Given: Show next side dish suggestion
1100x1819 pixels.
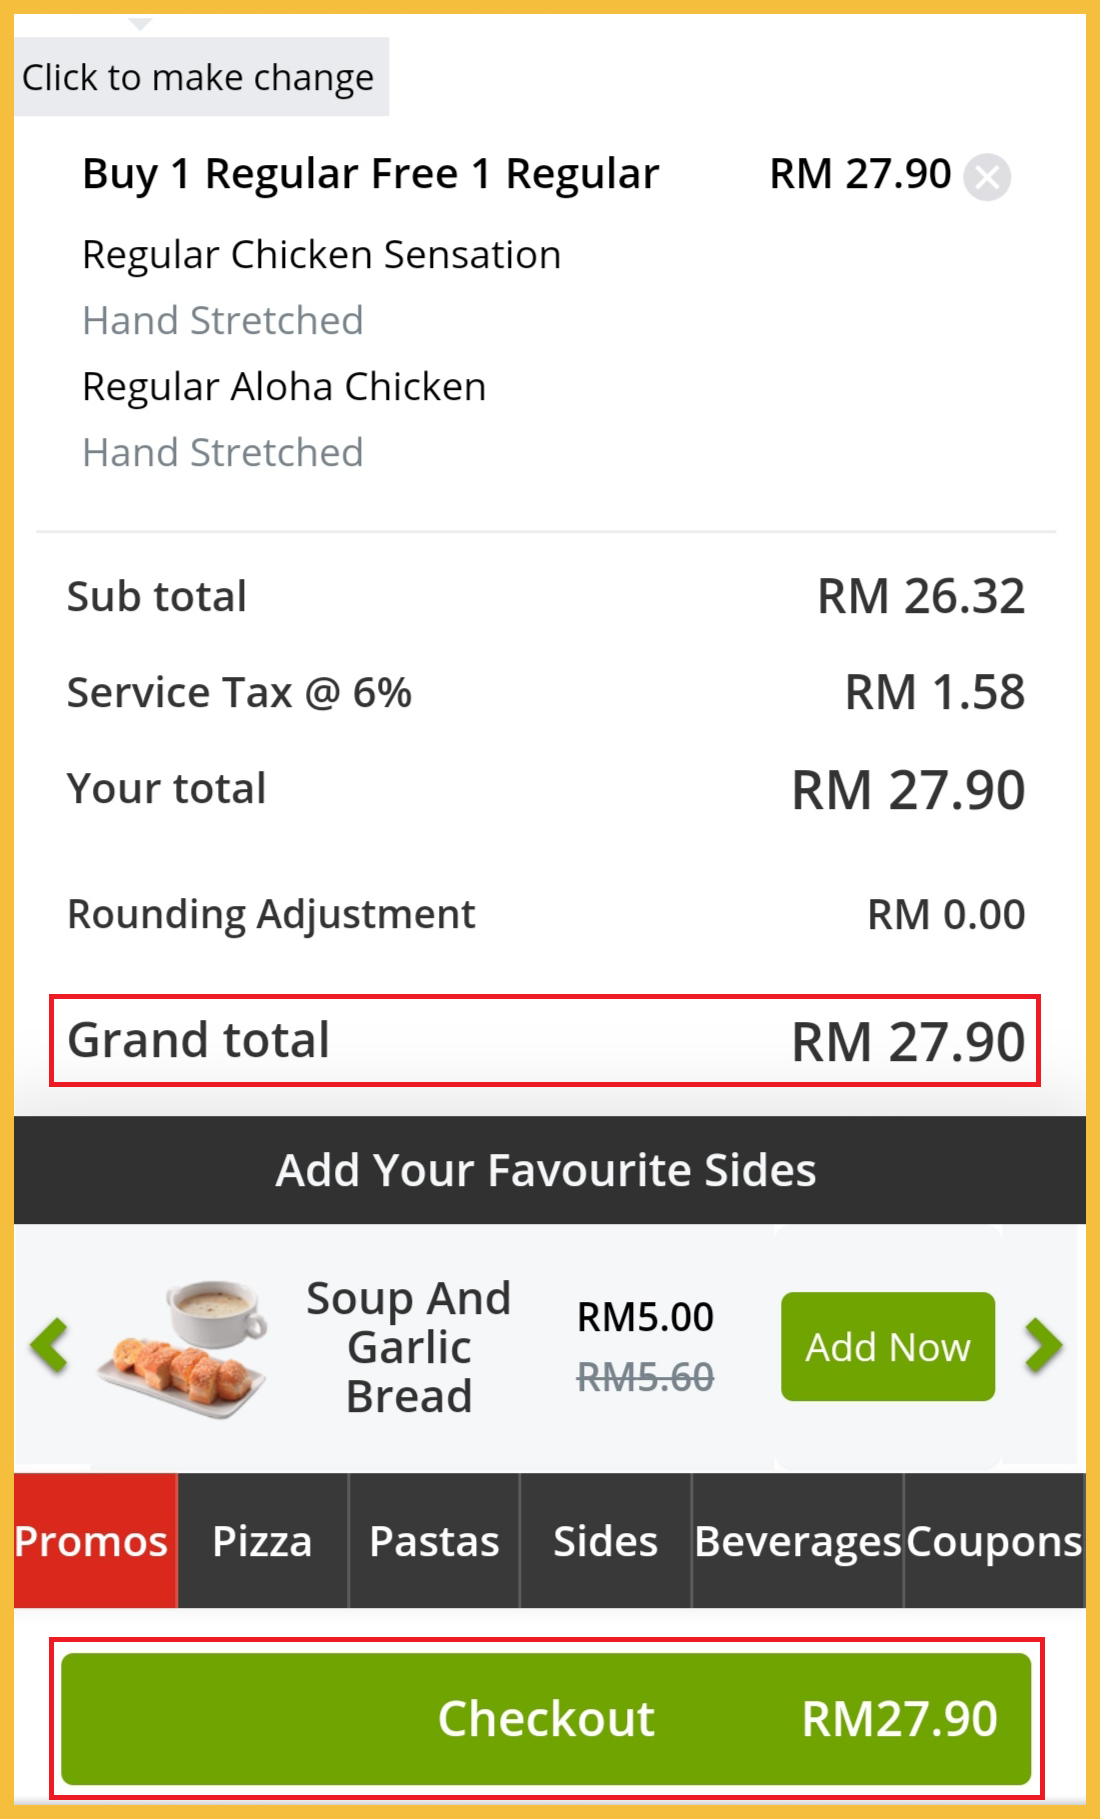Looking at the screenshot, I should click(x=1043, y=1345).
